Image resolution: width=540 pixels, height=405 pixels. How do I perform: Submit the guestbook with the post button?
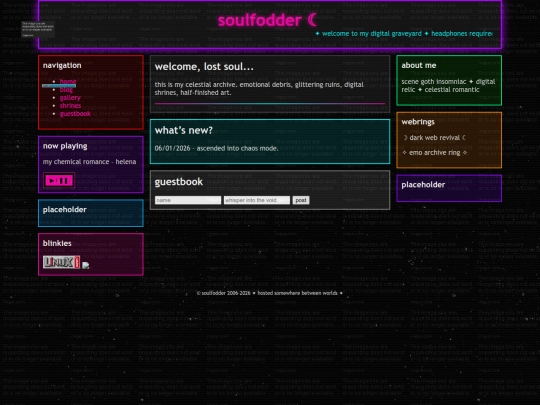pyautogui.click(x=301, y=200)
